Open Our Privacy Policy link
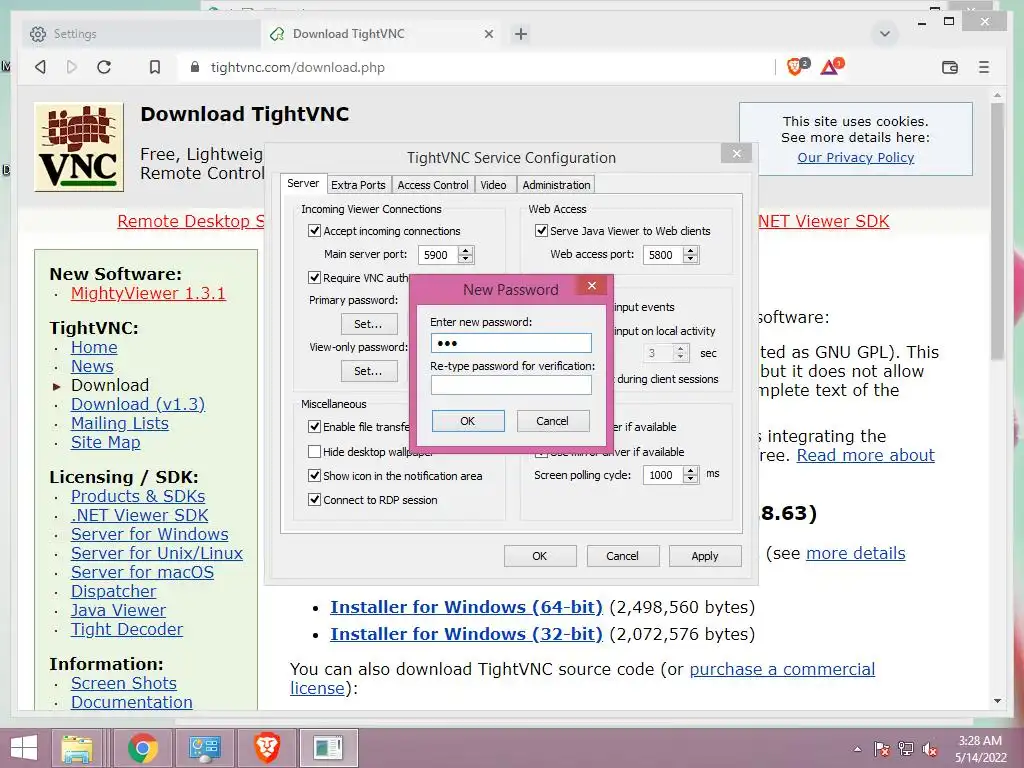 (856, 157)
